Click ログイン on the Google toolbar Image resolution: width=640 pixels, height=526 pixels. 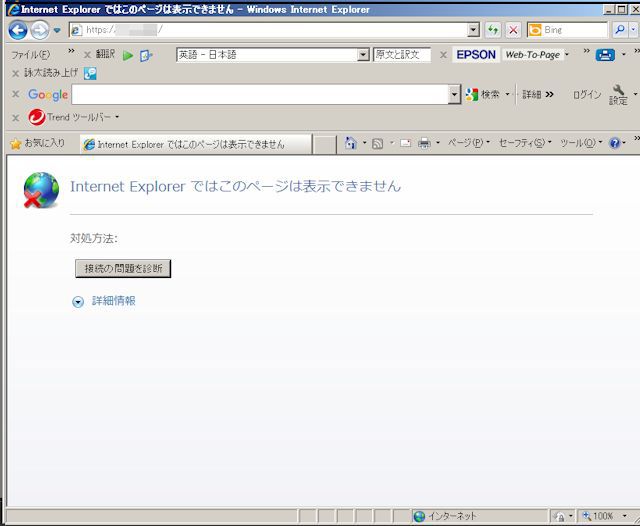[x=587, y=95]
